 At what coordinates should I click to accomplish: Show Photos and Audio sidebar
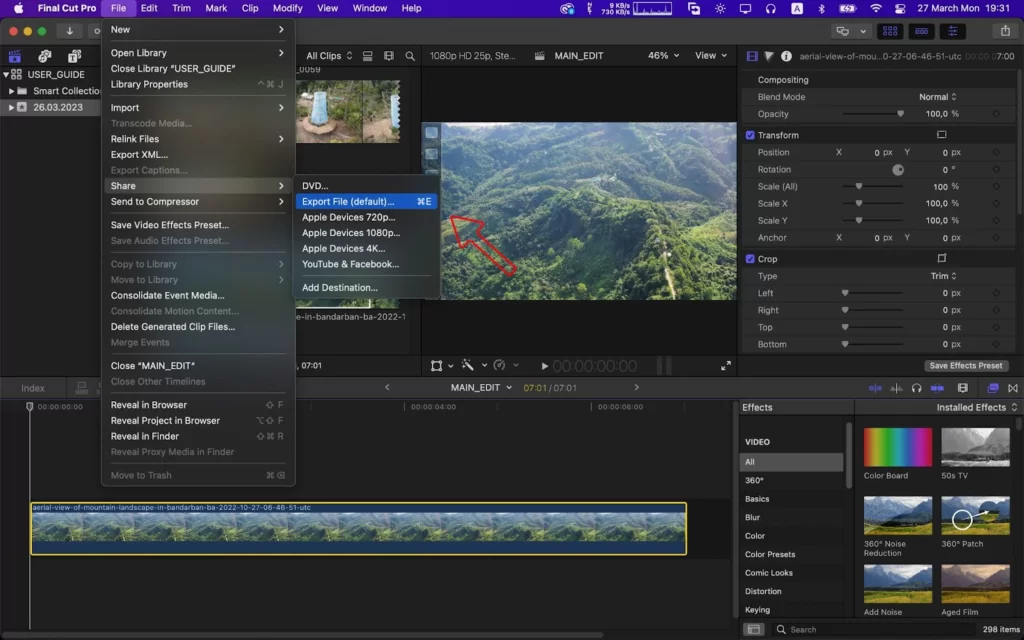pyautogui.click(x=44, y=56)
